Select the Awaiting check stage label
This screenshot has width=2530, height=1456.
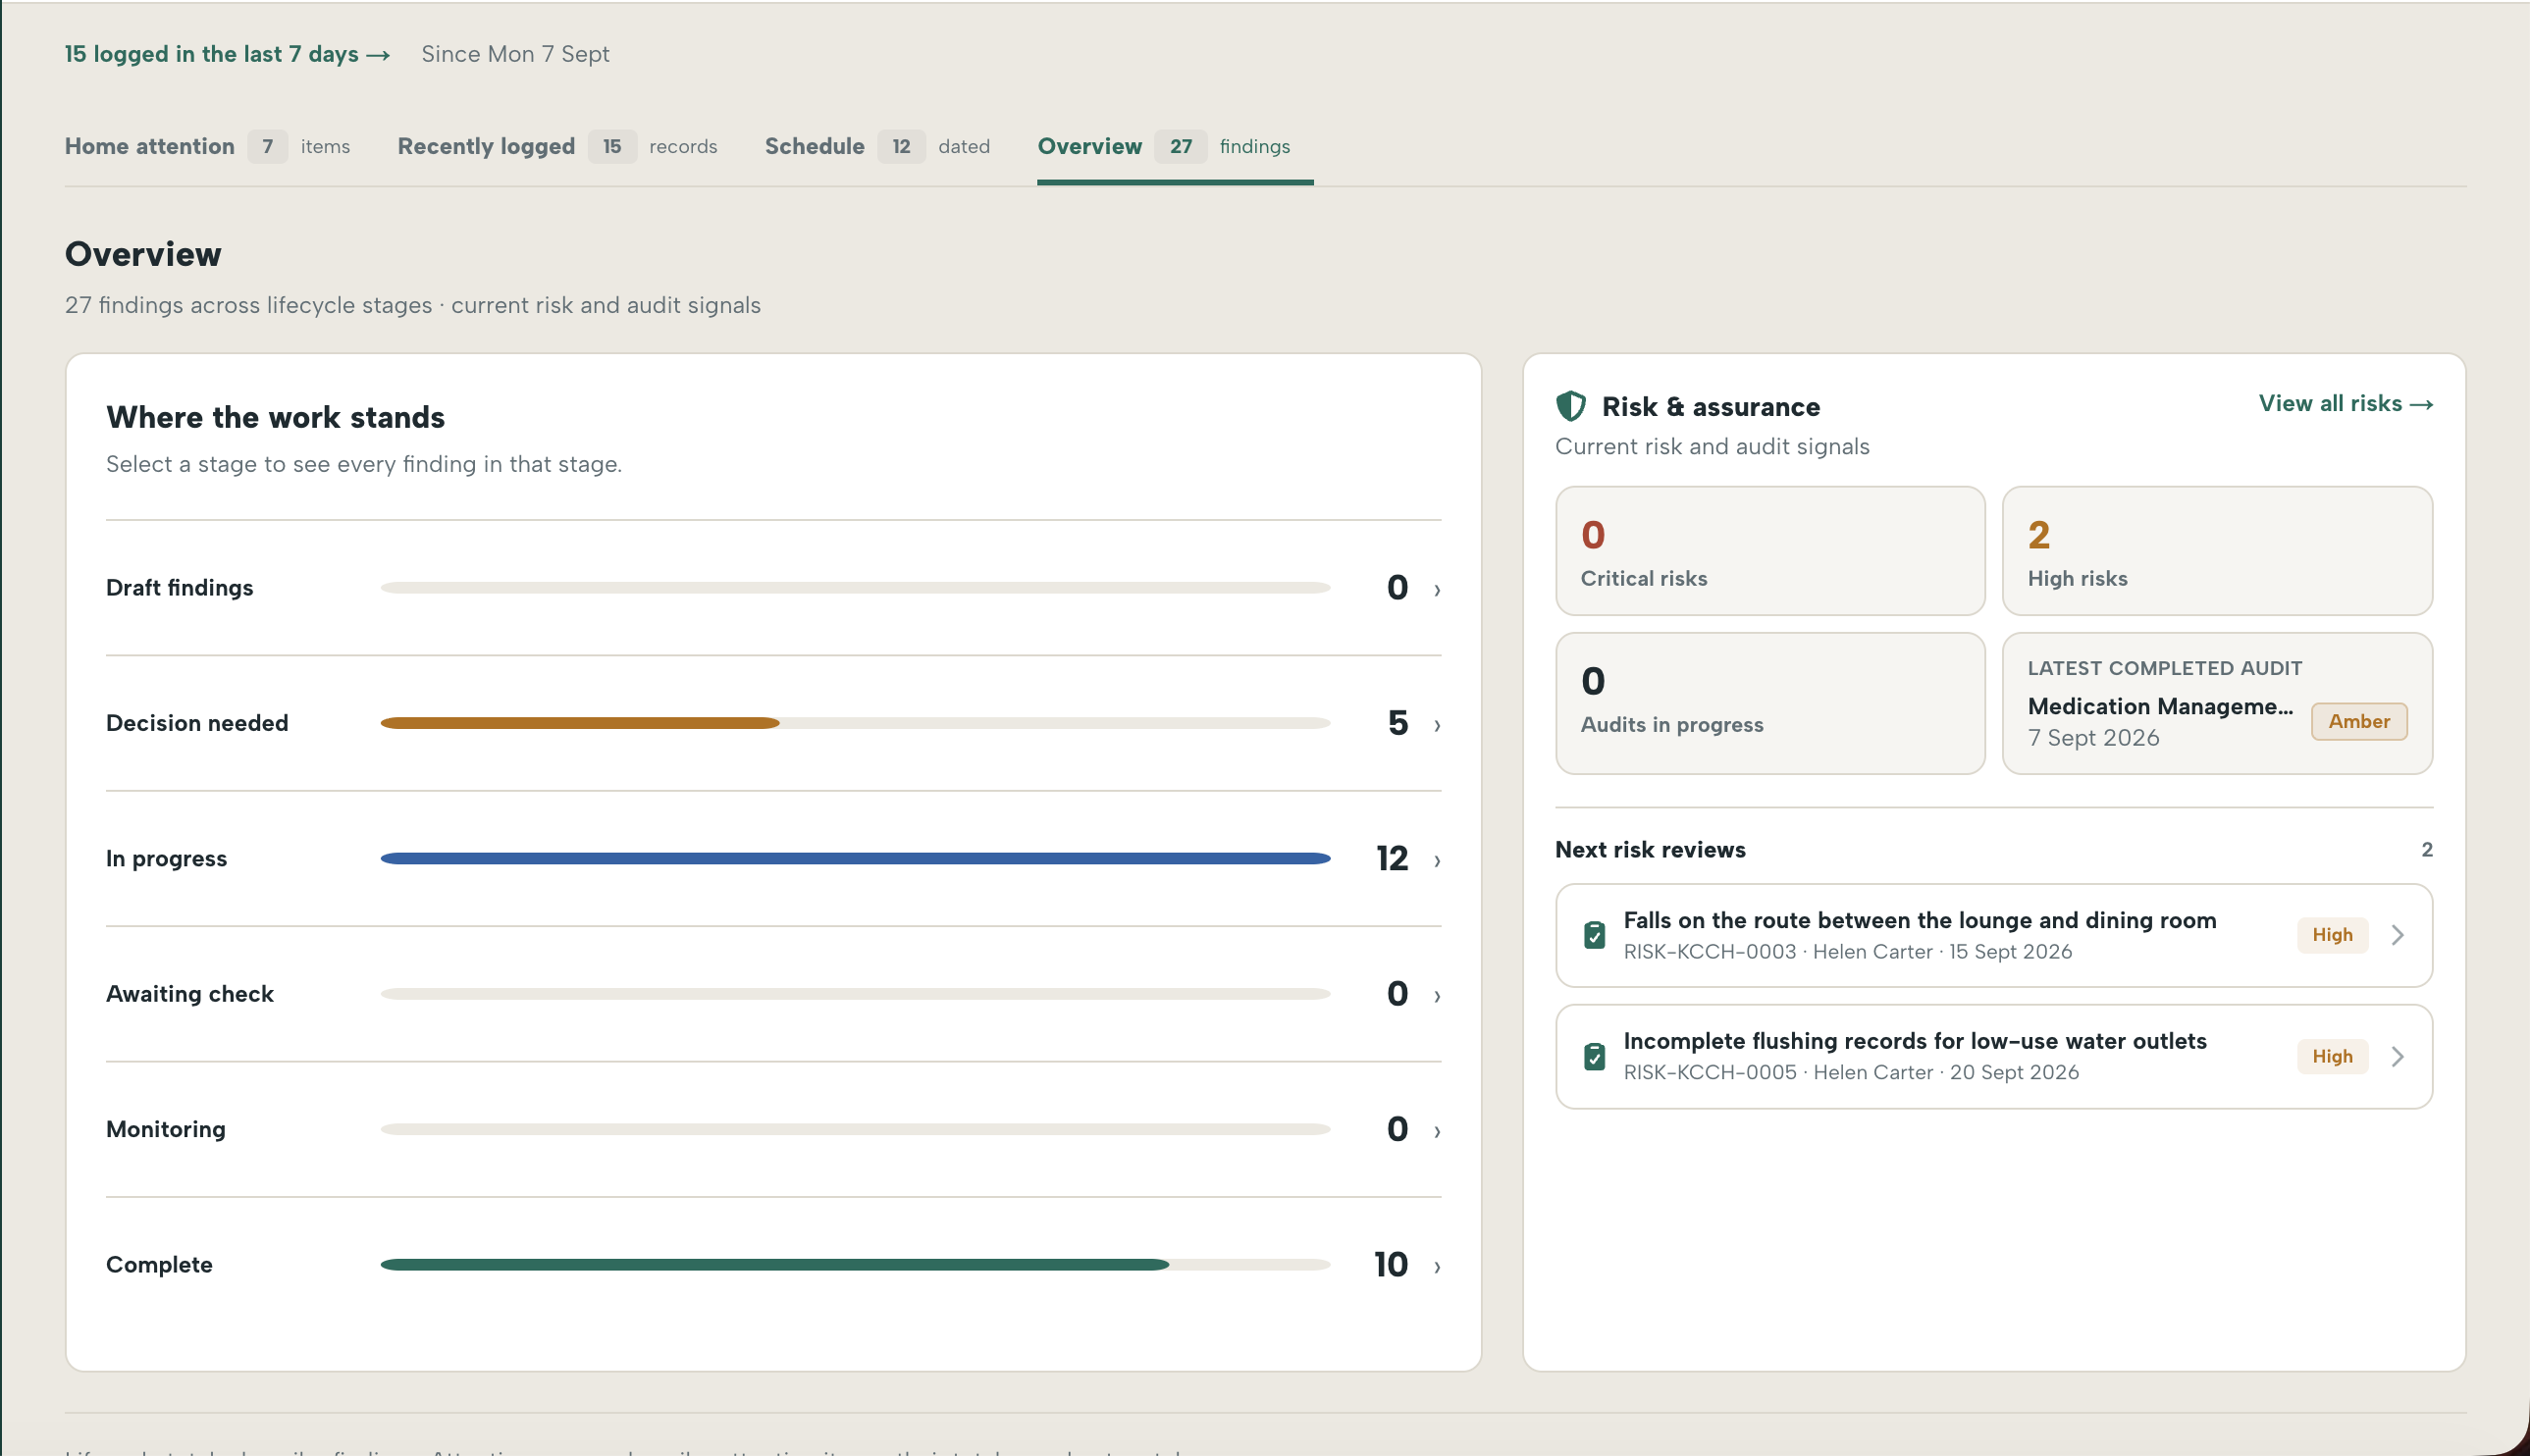190,994
